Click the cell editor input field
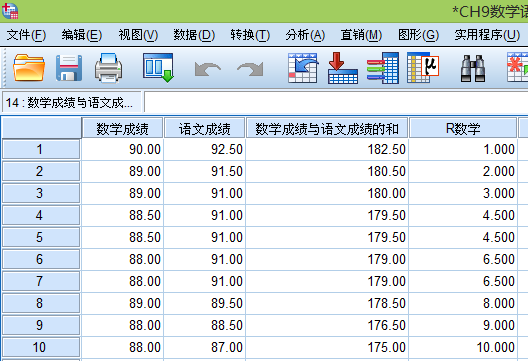 click(336, 102)
